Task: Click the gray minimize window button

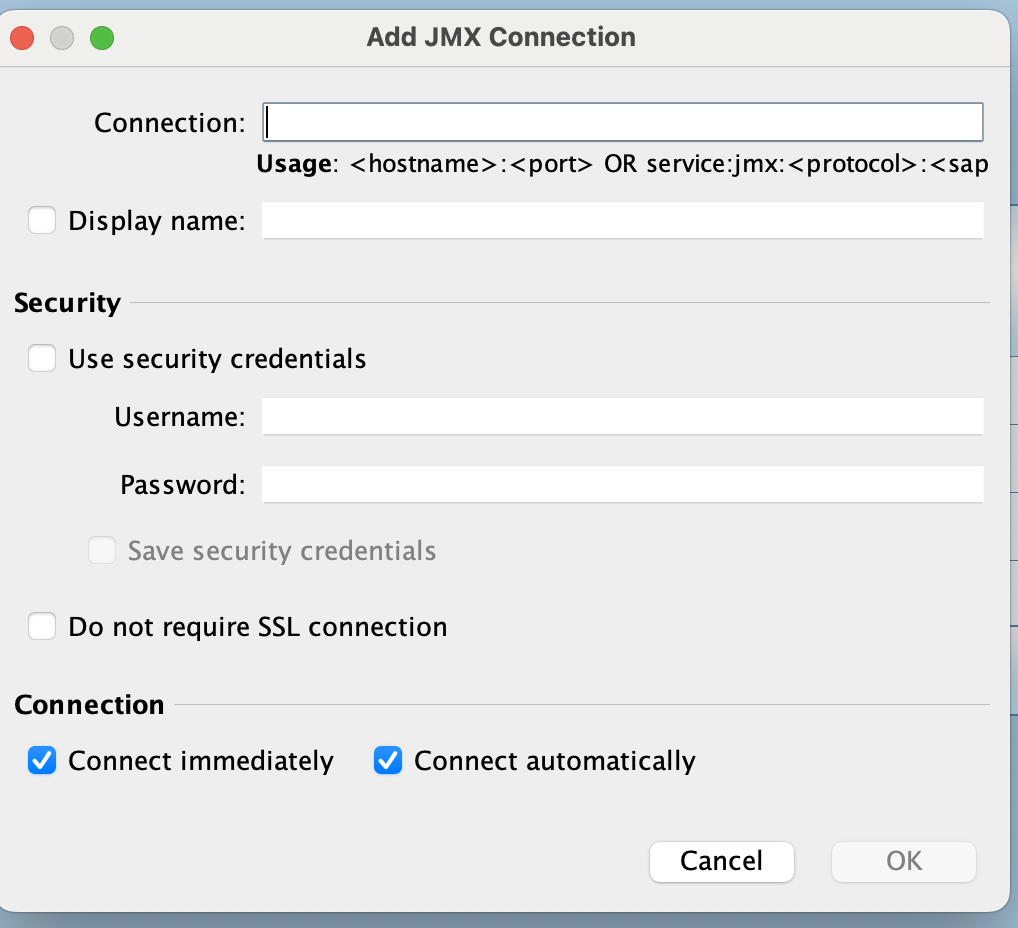Action: tap(62, 38)
